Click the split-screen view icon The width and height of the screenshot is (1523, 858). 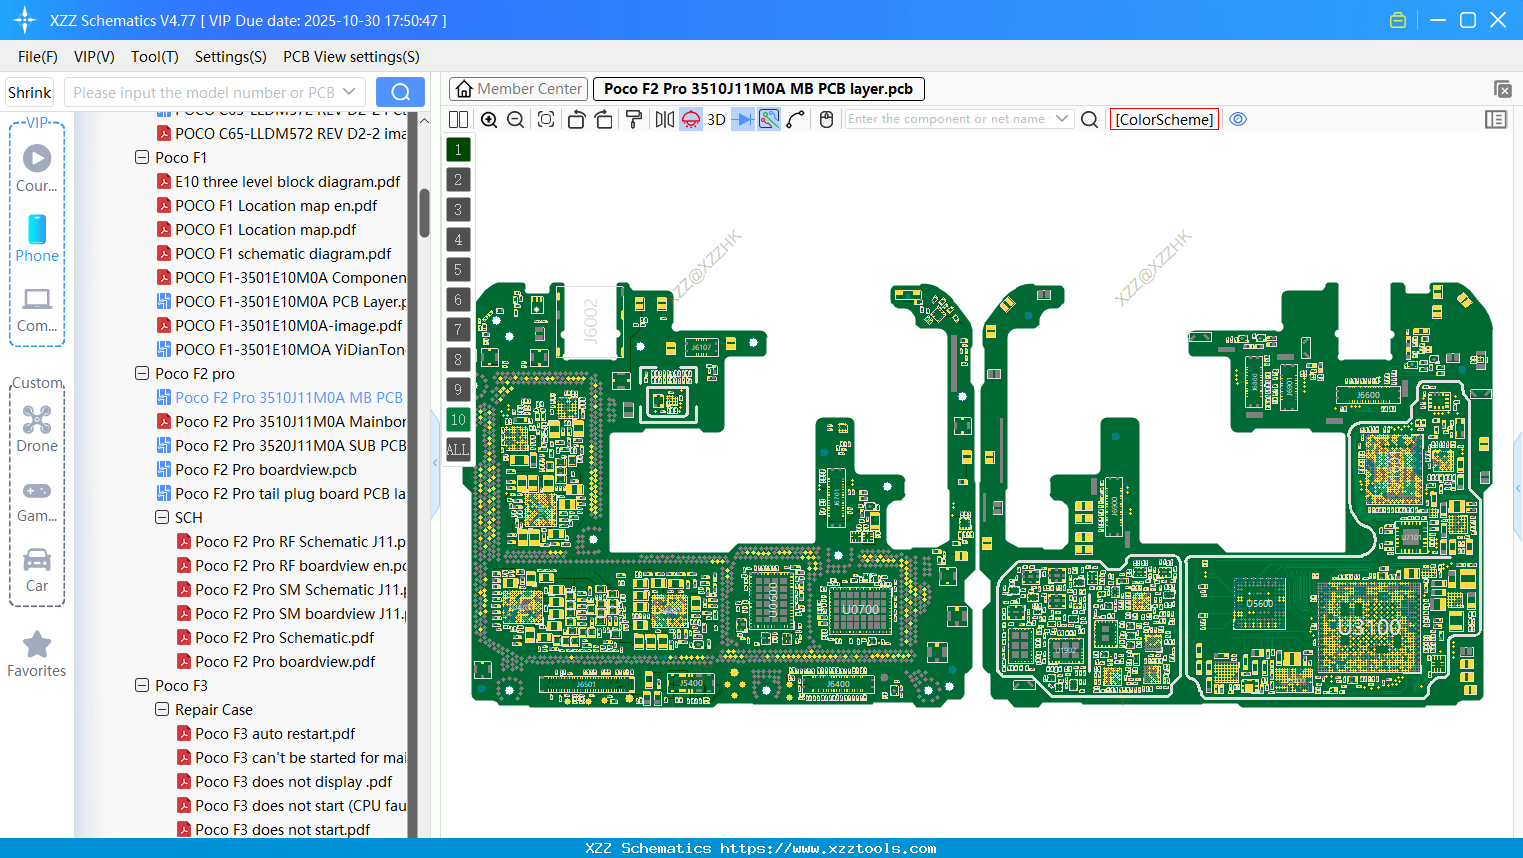[x=457, y=119]
